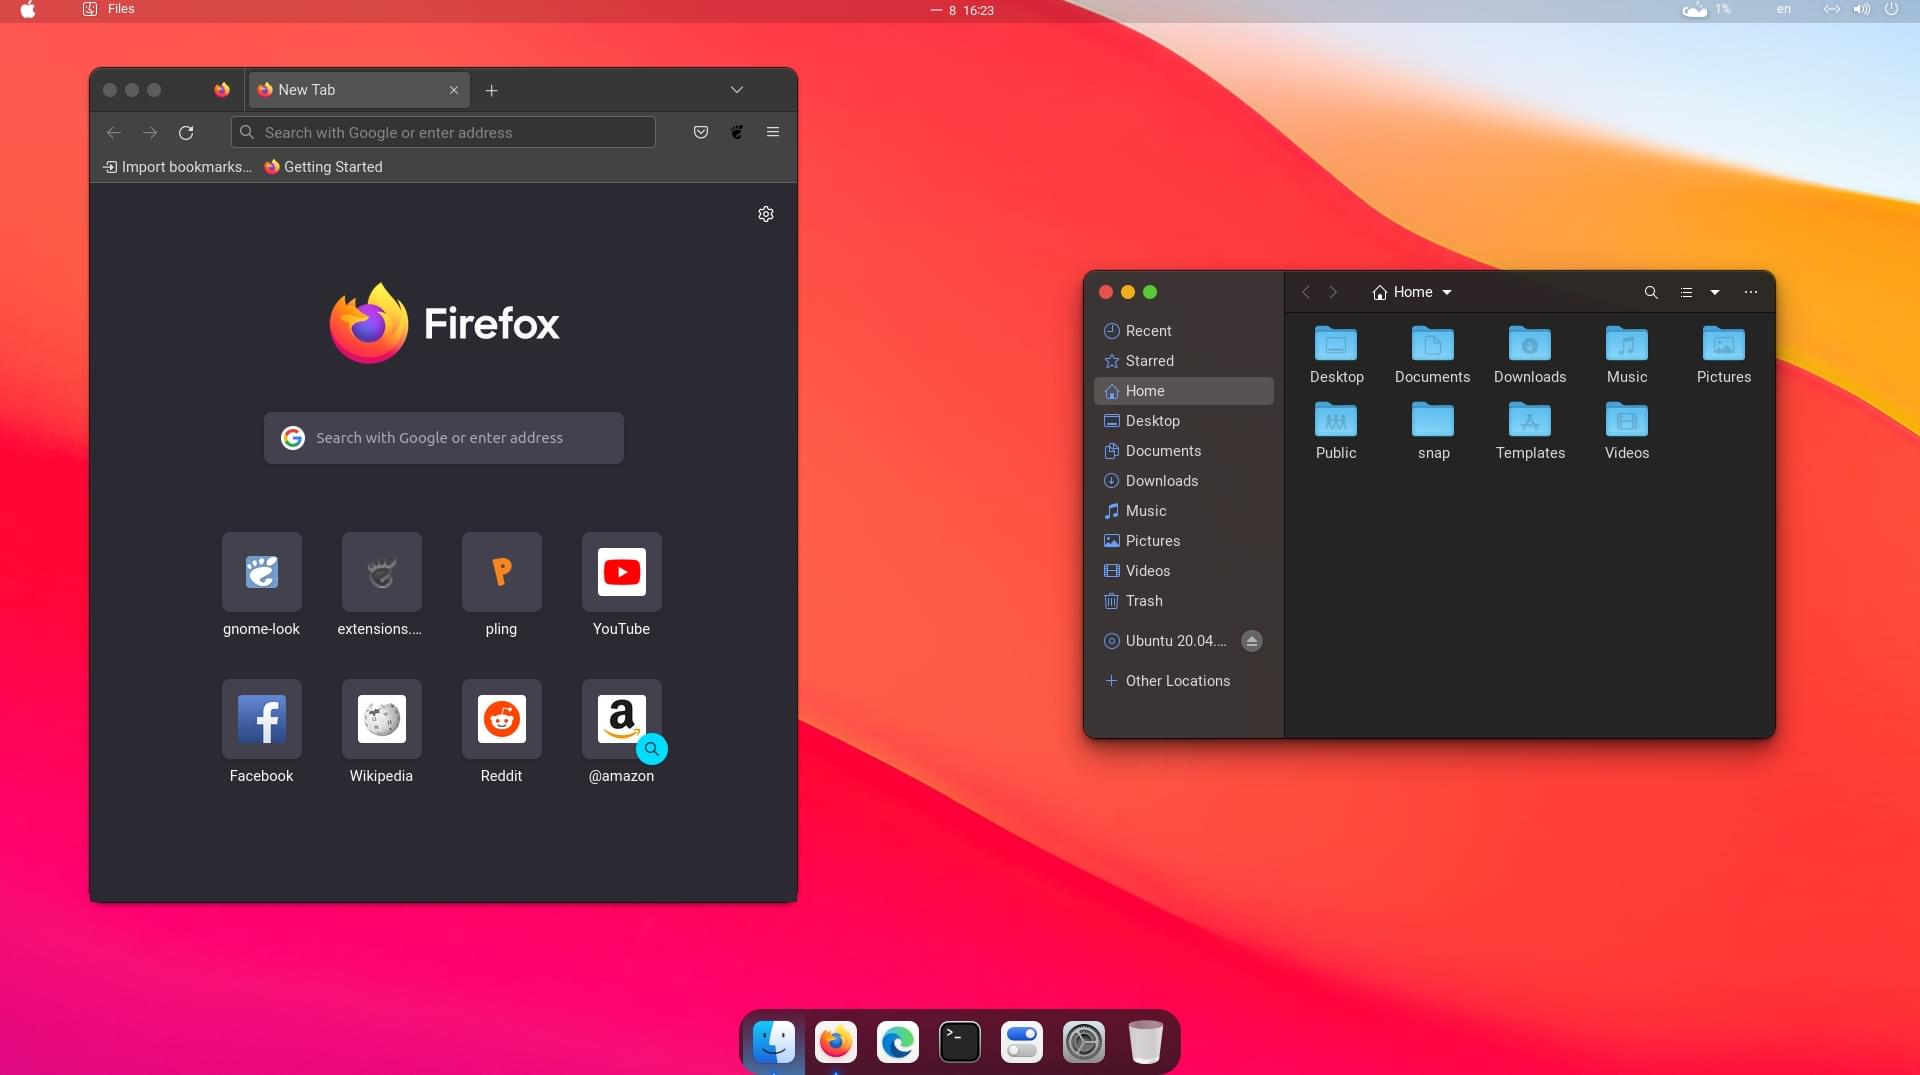Image resolution: width=1920 pixels, height=1075 pixels.
Task: Select Downloads in Files sidebar
Action: coord(1184,481)
